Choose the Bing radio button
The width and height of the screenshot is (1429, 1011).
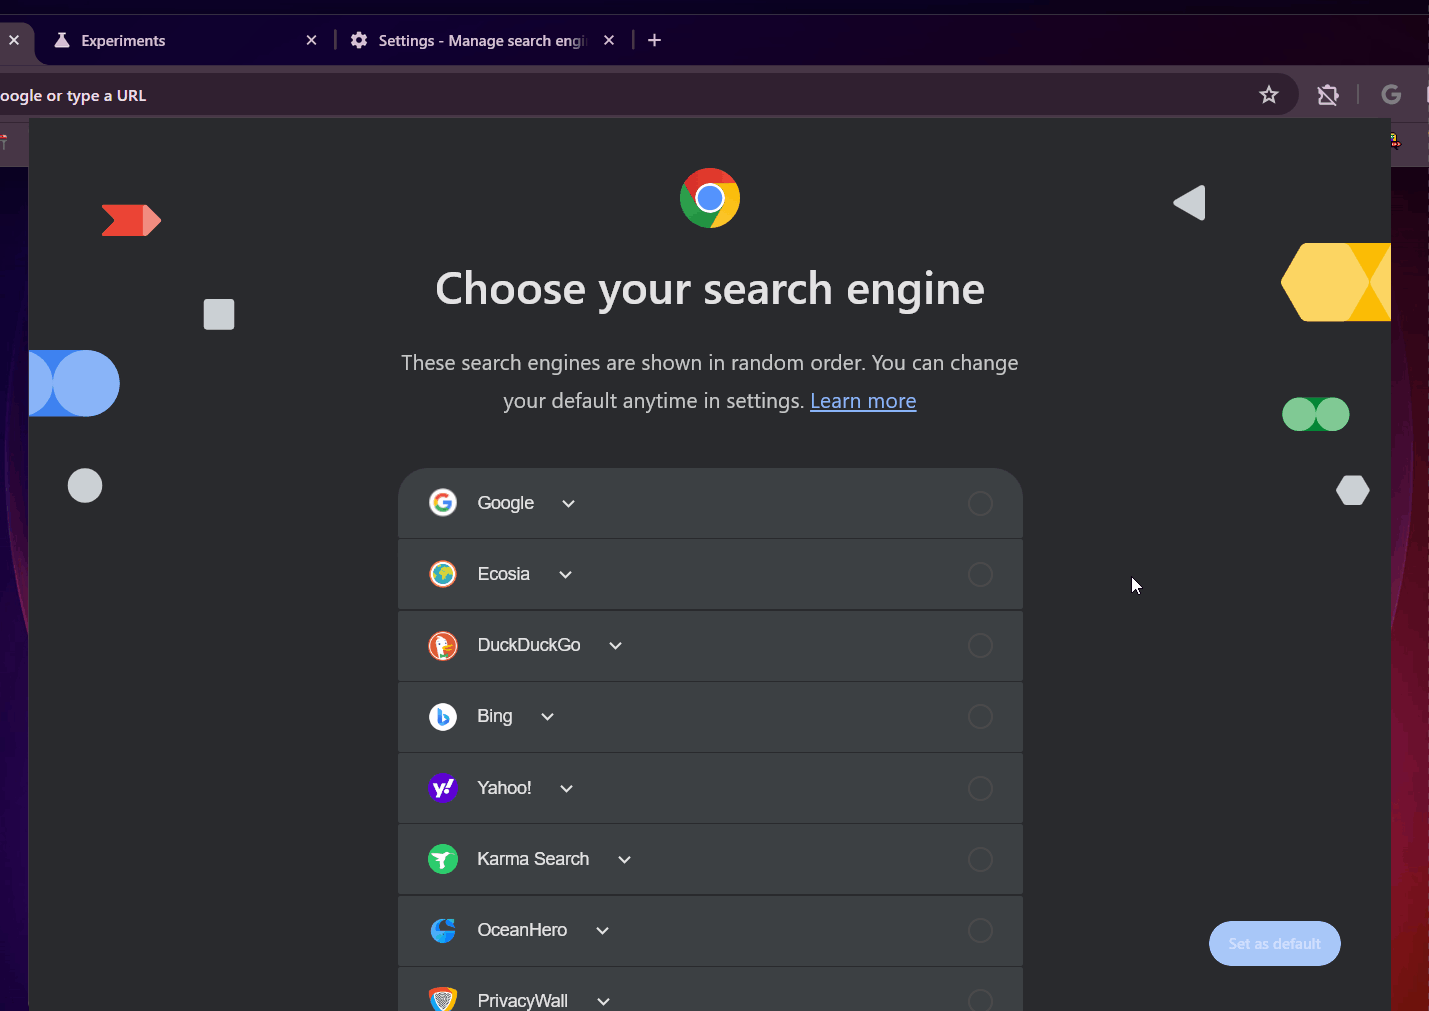coord(980,716)
